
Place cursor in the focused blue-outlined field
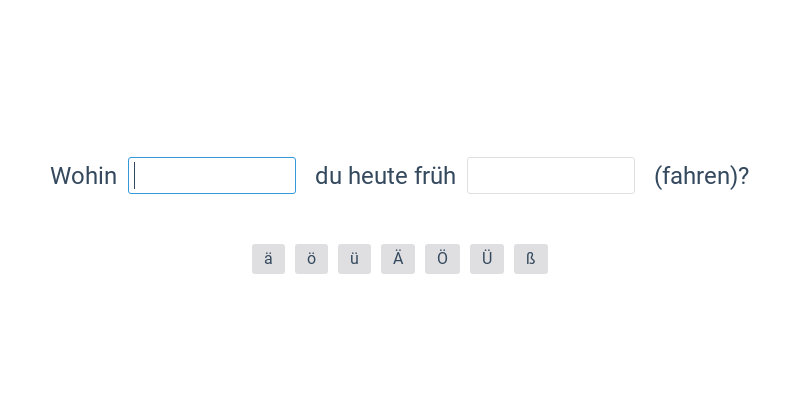(x=212, y=176)
